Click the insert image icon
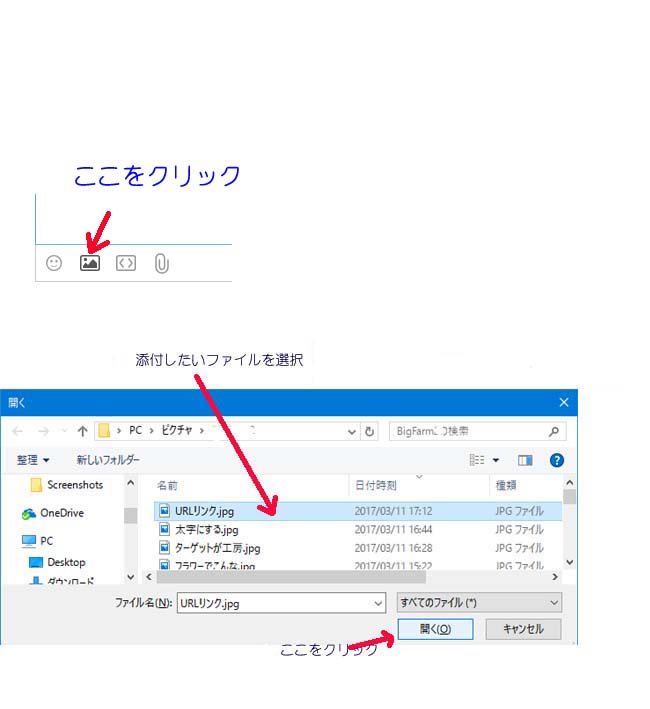Screen dimensions: 650x709 point(89,263)
